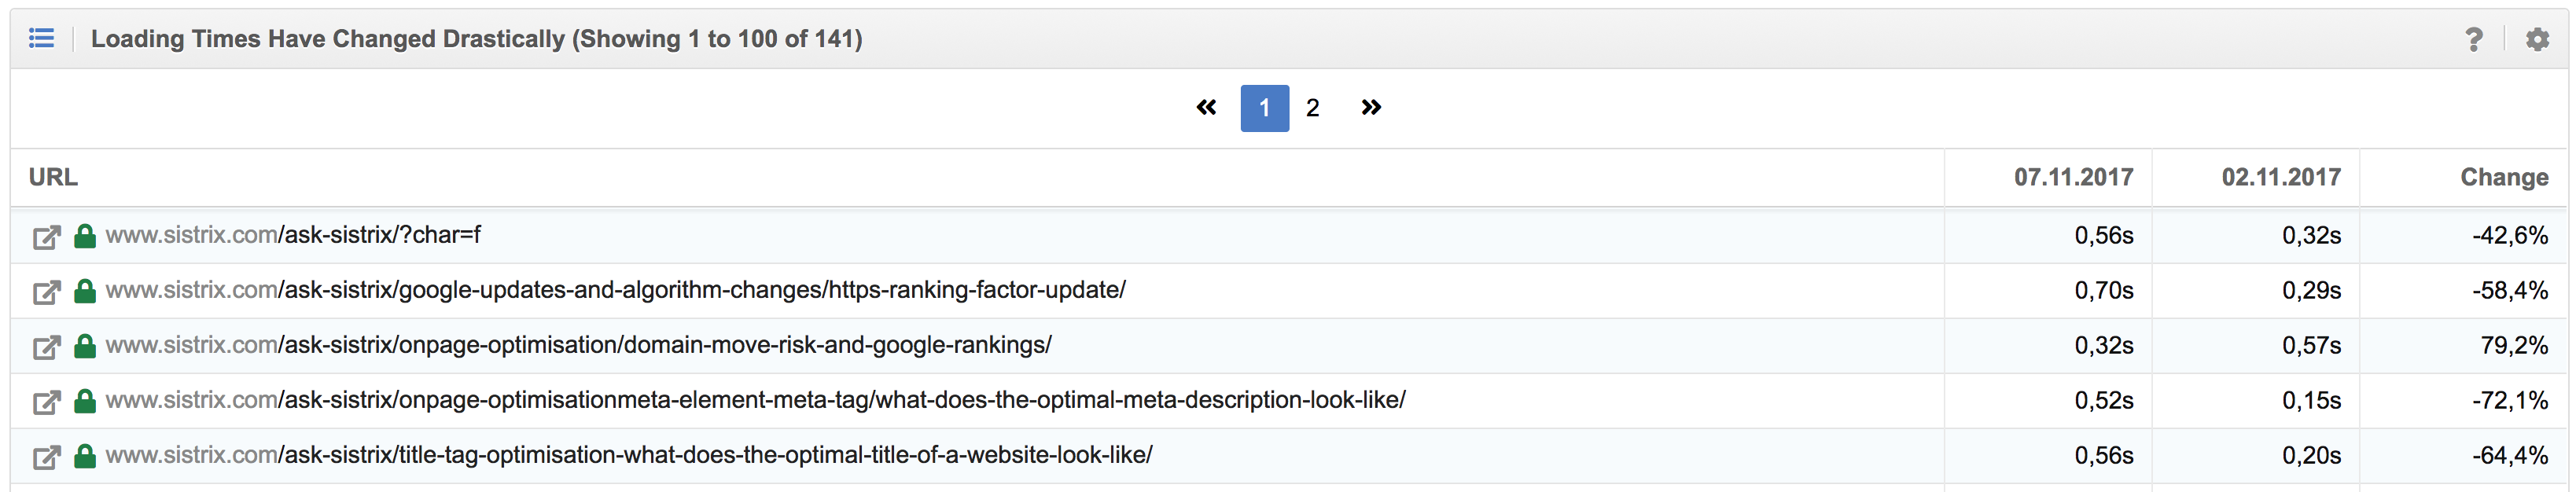2576x492 pixels.
Task: Open external link icon for meta-description row
Action: (46, 402)
